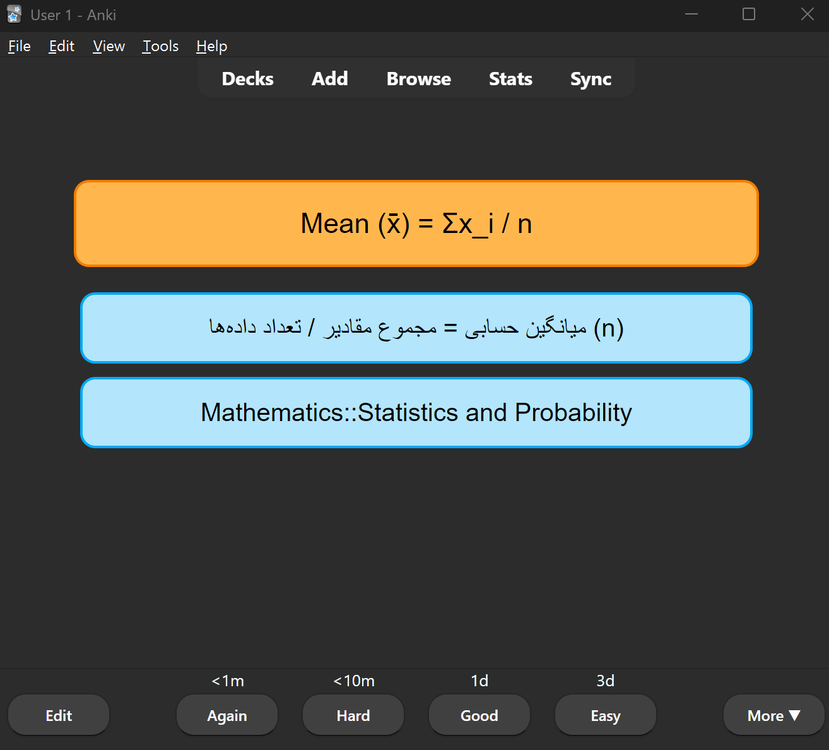Click the Anki app icon in title bar
829x750 pixels.
point(14,14)
